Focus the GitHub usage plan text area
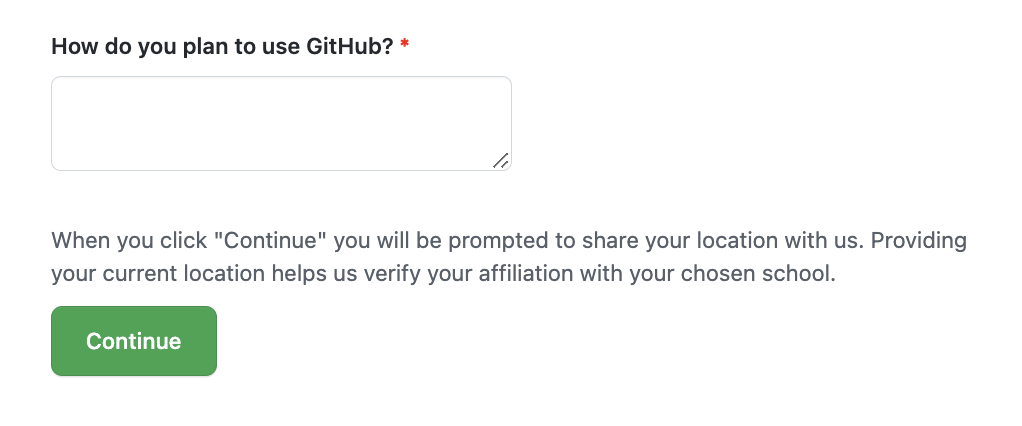 (x=282, y=124)
